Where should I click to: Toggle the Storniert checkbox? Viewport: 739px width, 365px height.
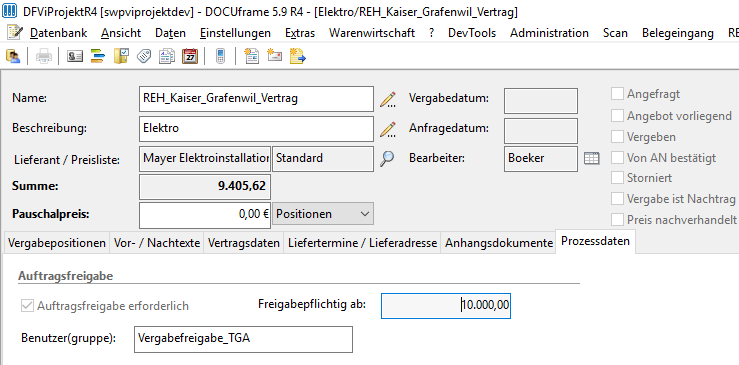pos(617,178)
